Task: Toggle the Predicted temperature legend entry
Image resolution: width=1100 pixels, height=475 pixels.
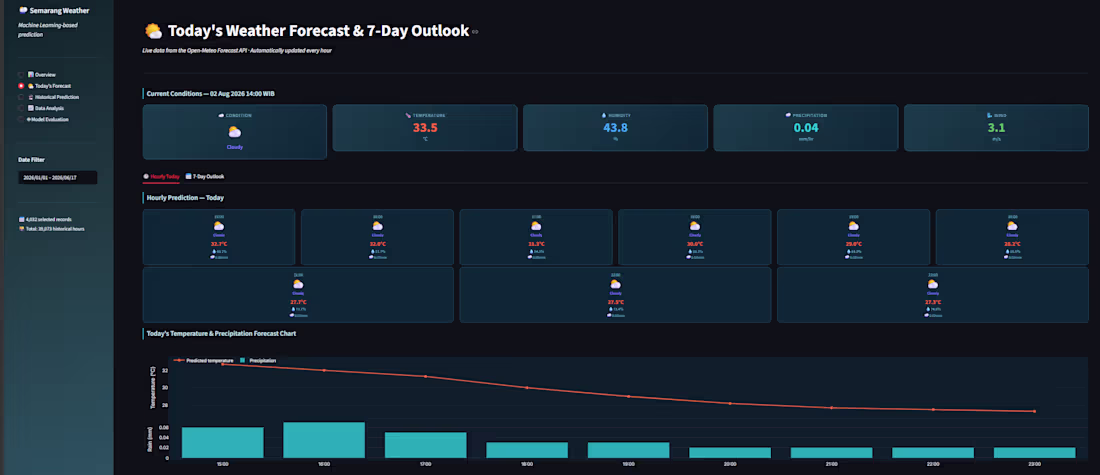Action: pos(203,361)
